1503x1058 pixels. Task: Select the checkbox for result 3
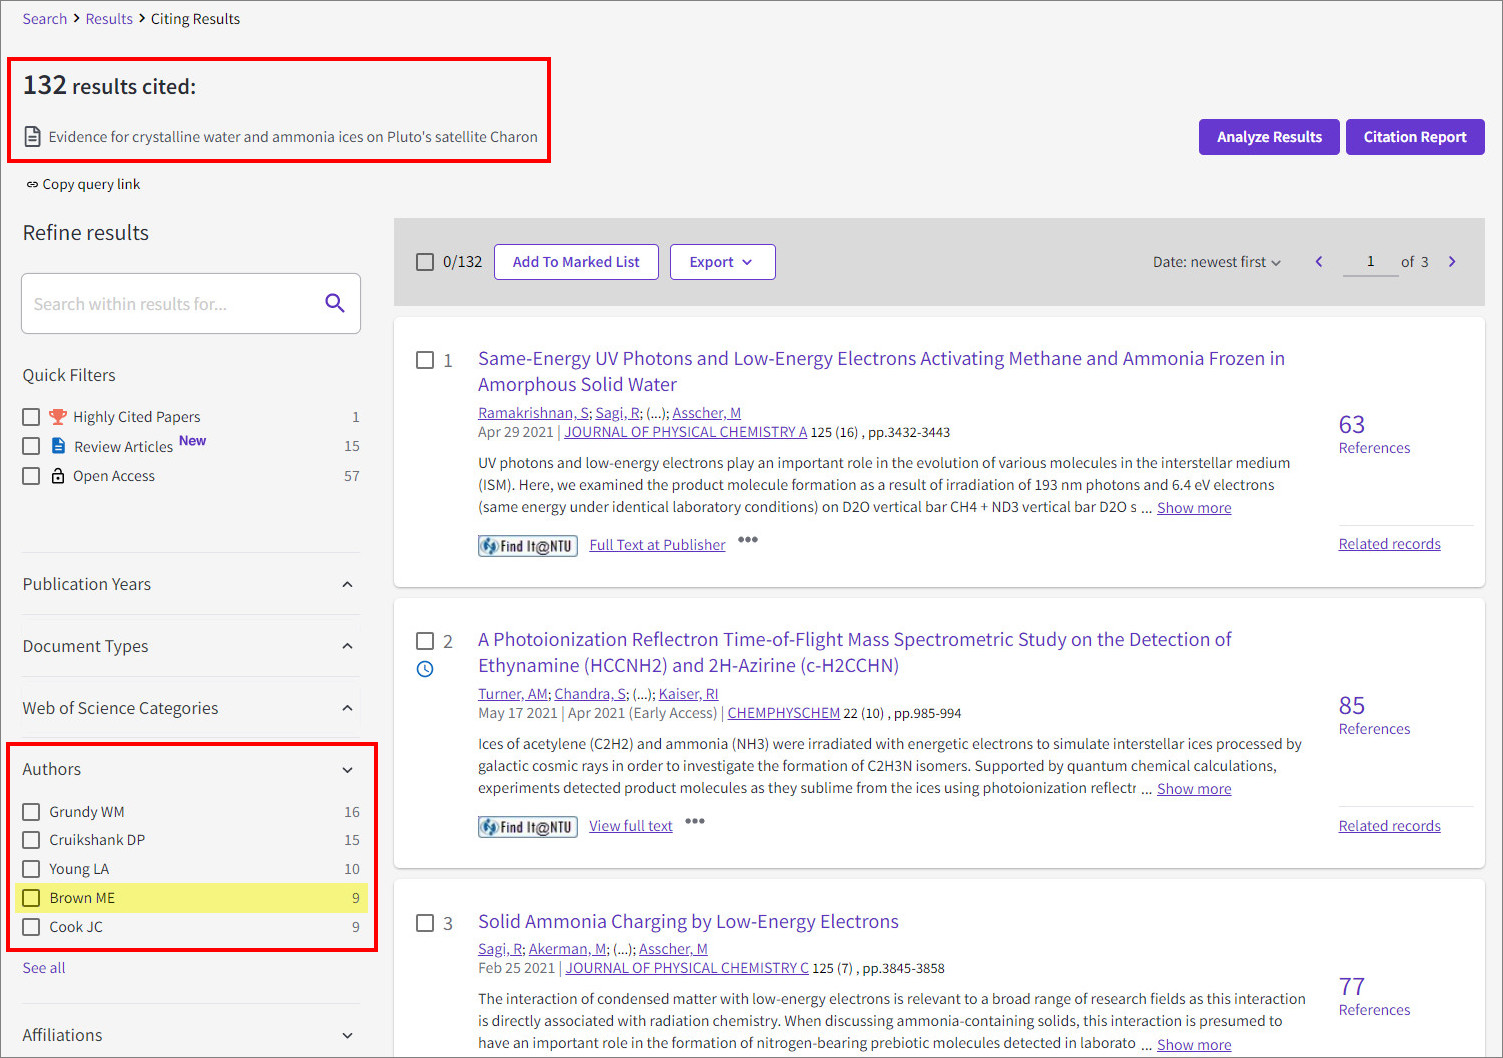[425, 923]
